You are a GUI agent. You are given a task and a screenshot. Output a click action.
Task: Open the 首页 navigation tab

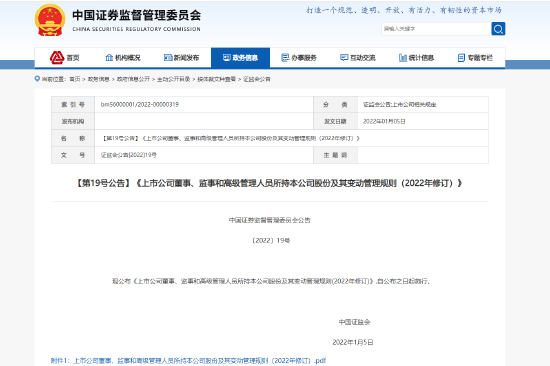pyautogui.click(x=64, y=58)
